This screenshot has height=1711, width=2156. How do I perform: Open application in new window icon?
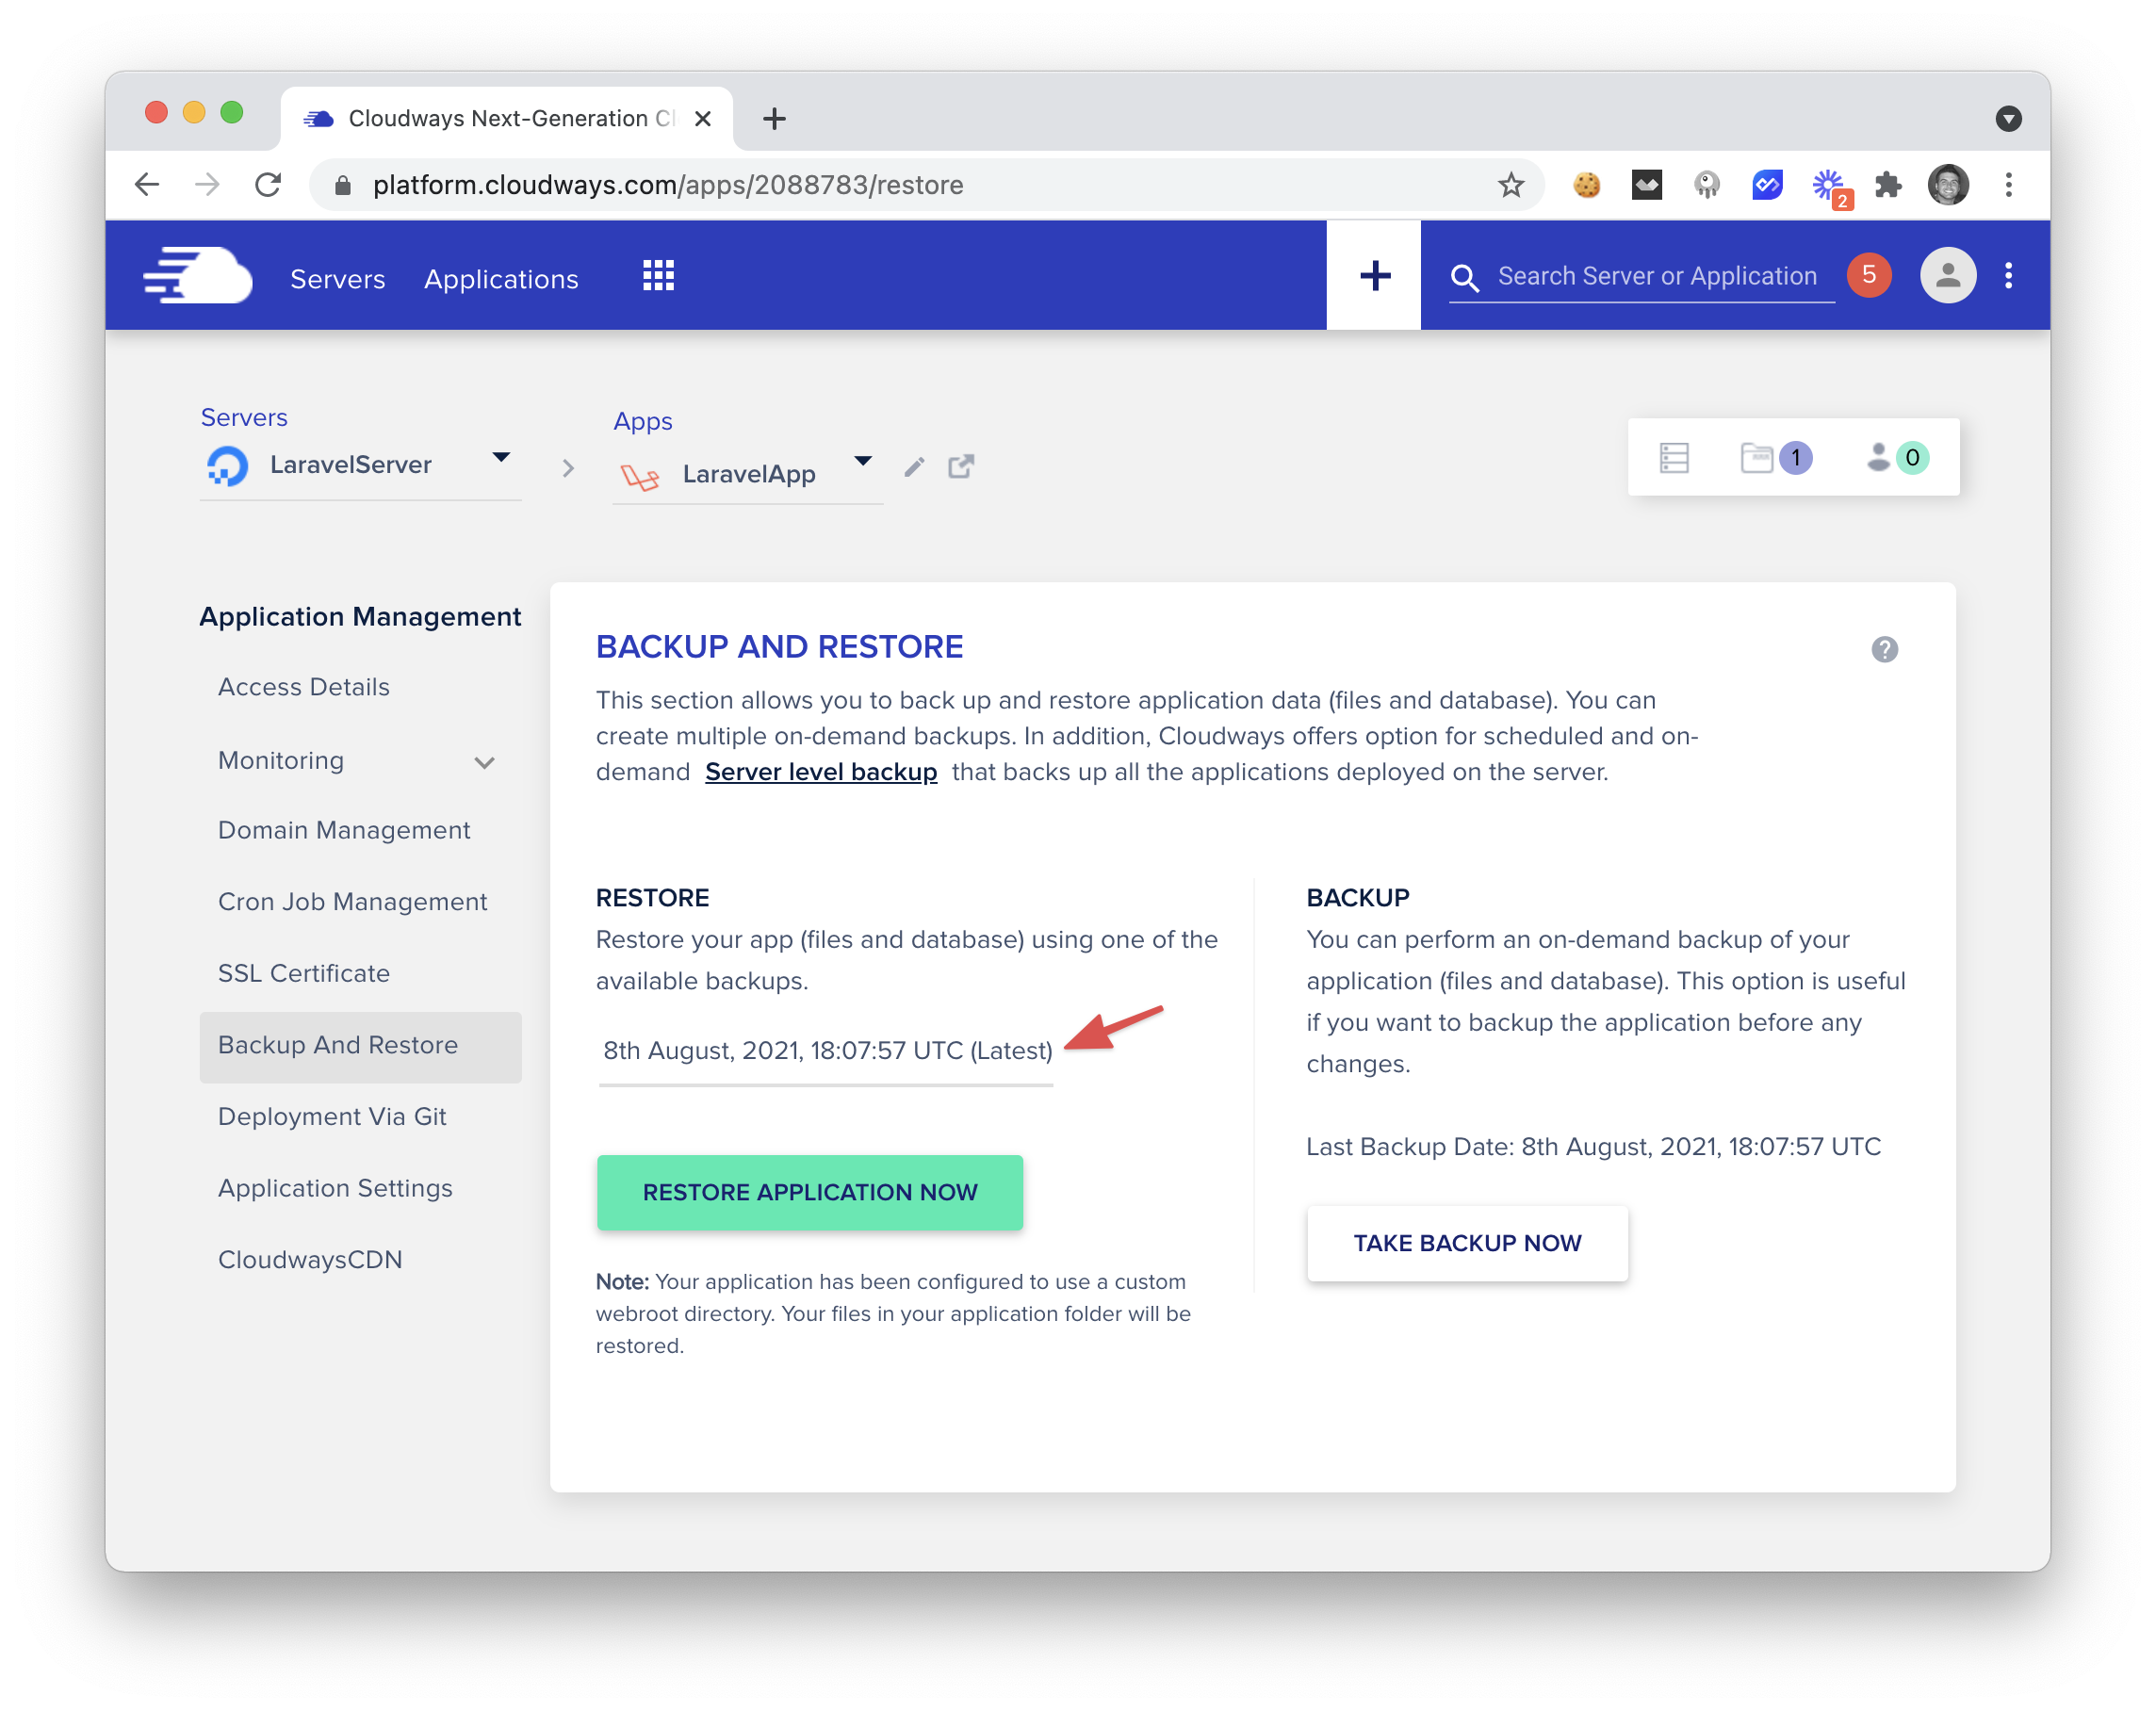pos(960,467)
